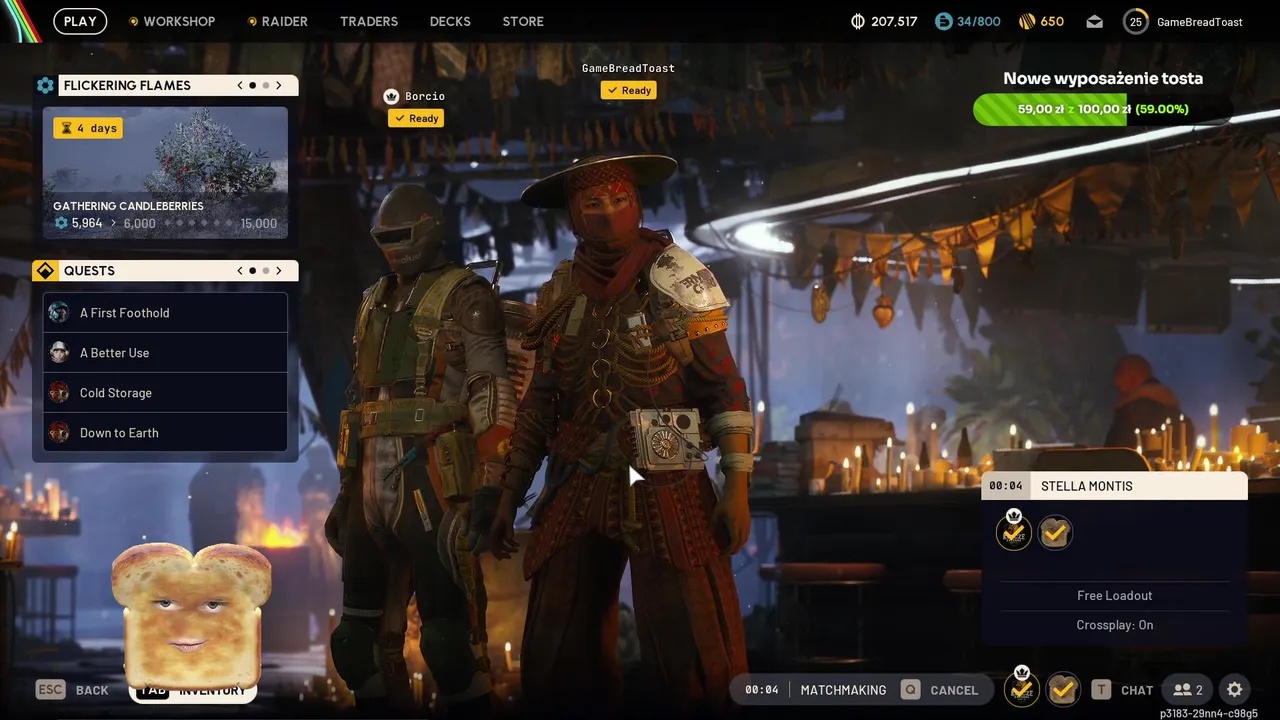
Task: Click the blue stash icon beside 34/800
Action: [x=943, y=21]
